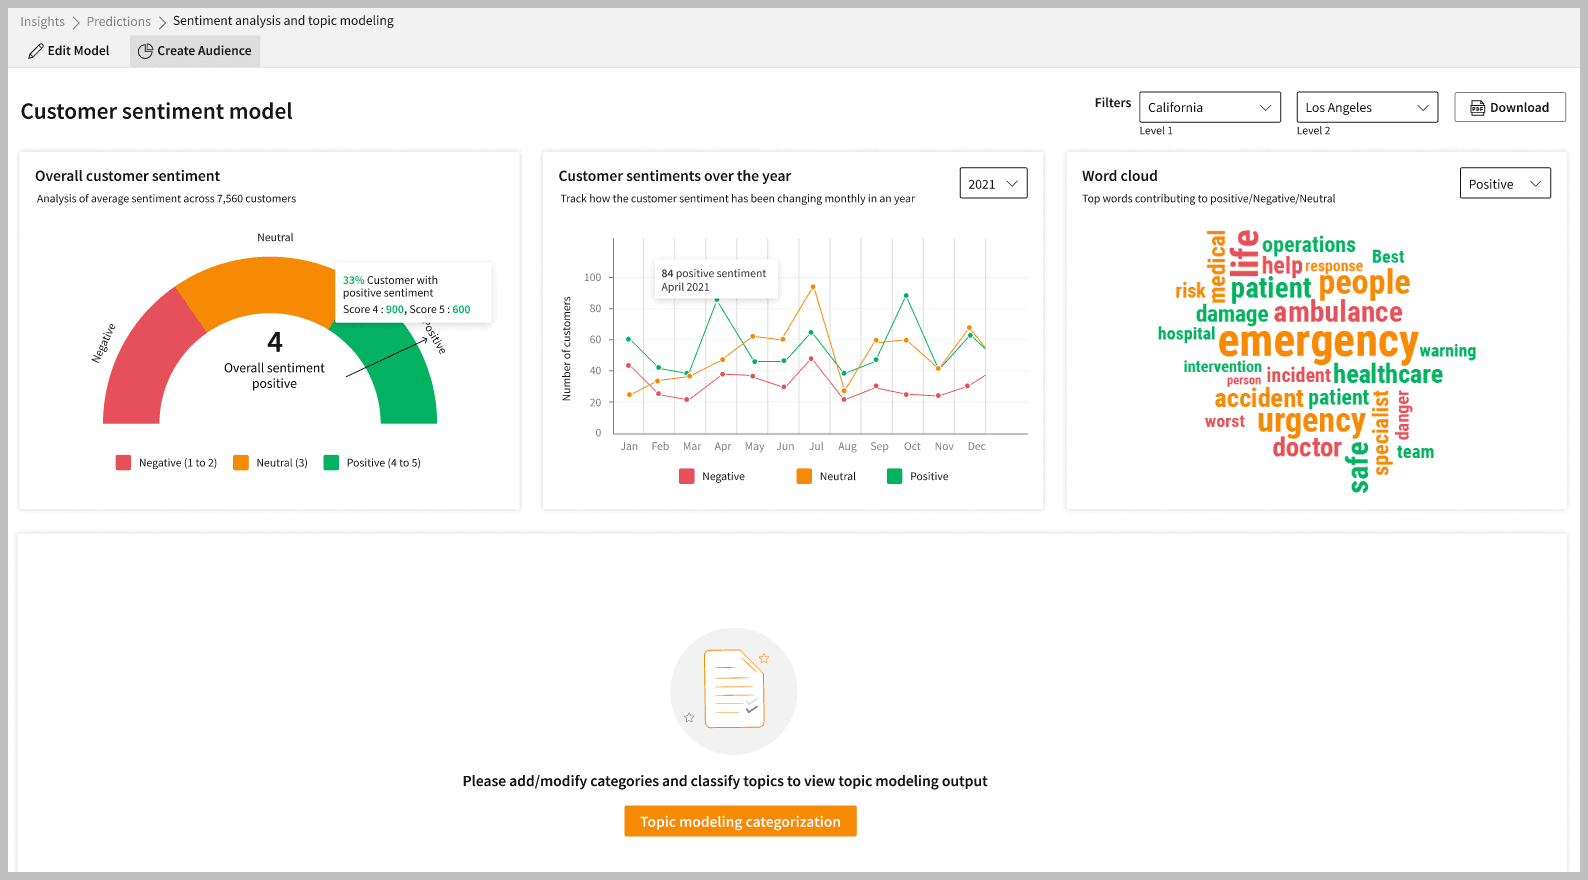This screenshot has height=880, width=1588.
Task: Click the Customer sentiment model heading
Action: (157, 111)
